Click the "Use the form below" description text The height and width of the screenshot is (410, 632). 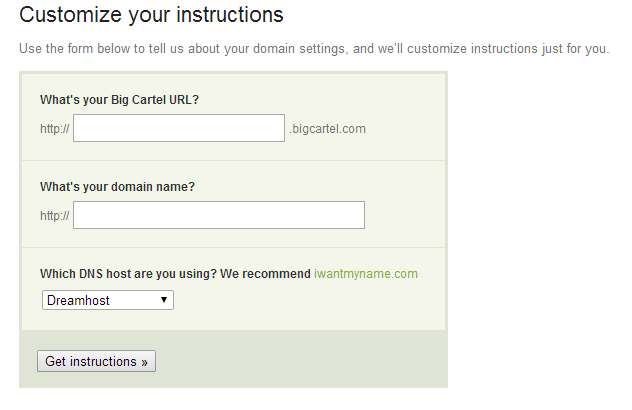tap(314, 49)
